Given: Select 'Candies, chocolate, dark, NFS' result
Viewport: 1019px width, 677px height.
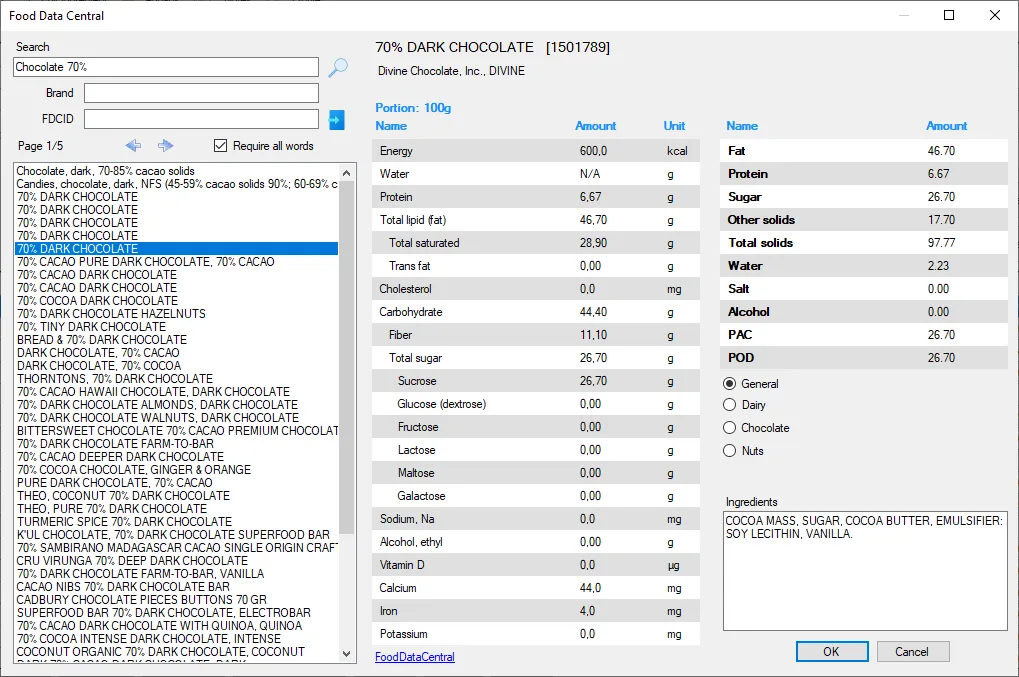Looking at the screenshot, I should coord(177,184).
